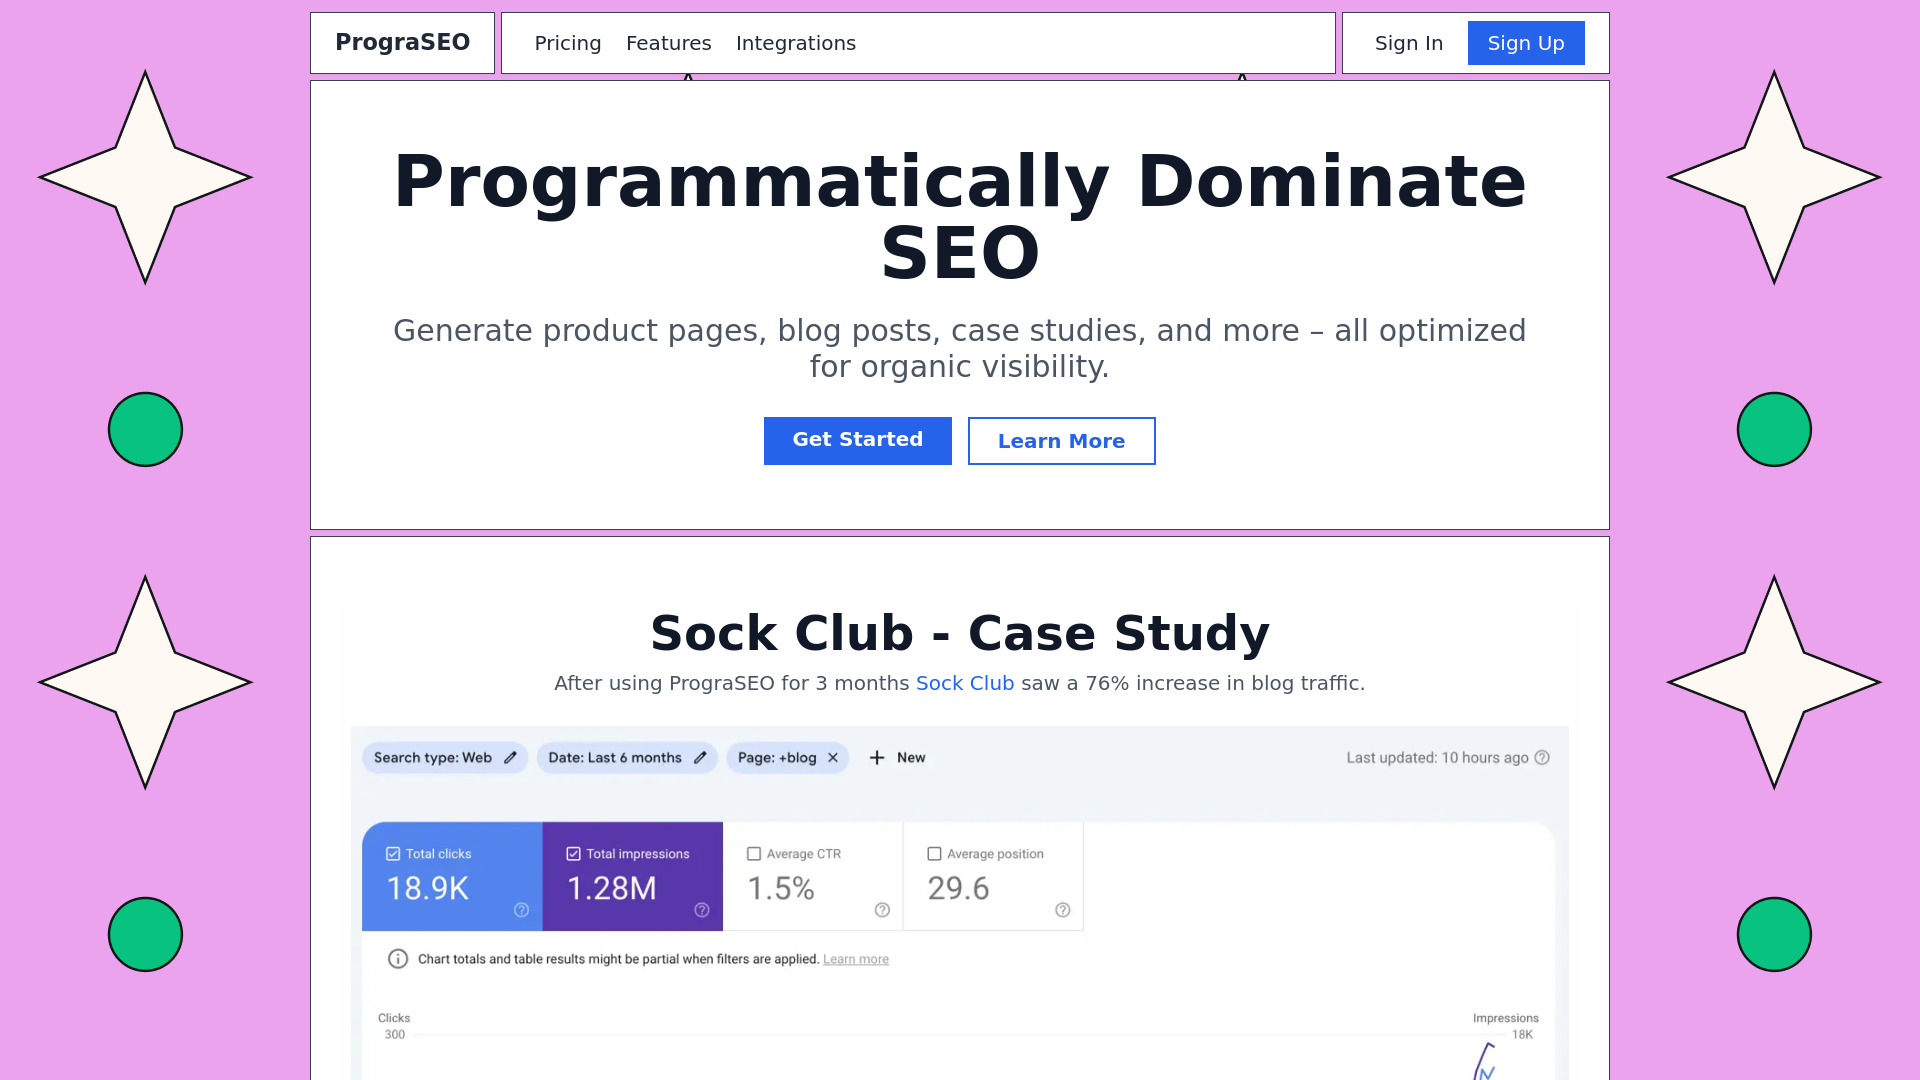
Task: Expand the Date Last 6 months dropdown
Action: (x=626, y=757)
